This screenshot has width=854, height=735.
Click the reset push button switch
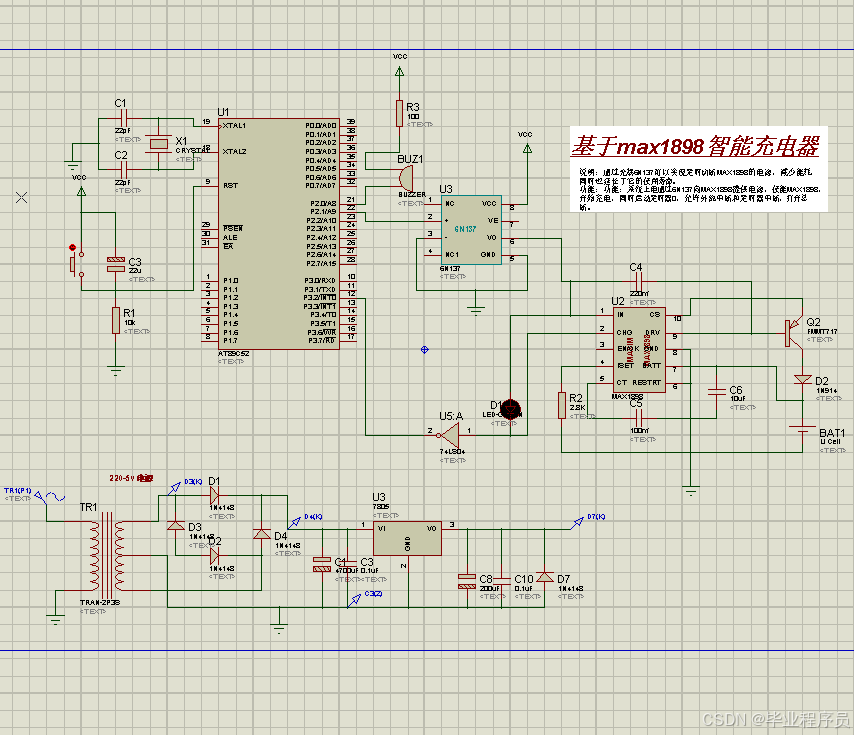pos(75,264)
